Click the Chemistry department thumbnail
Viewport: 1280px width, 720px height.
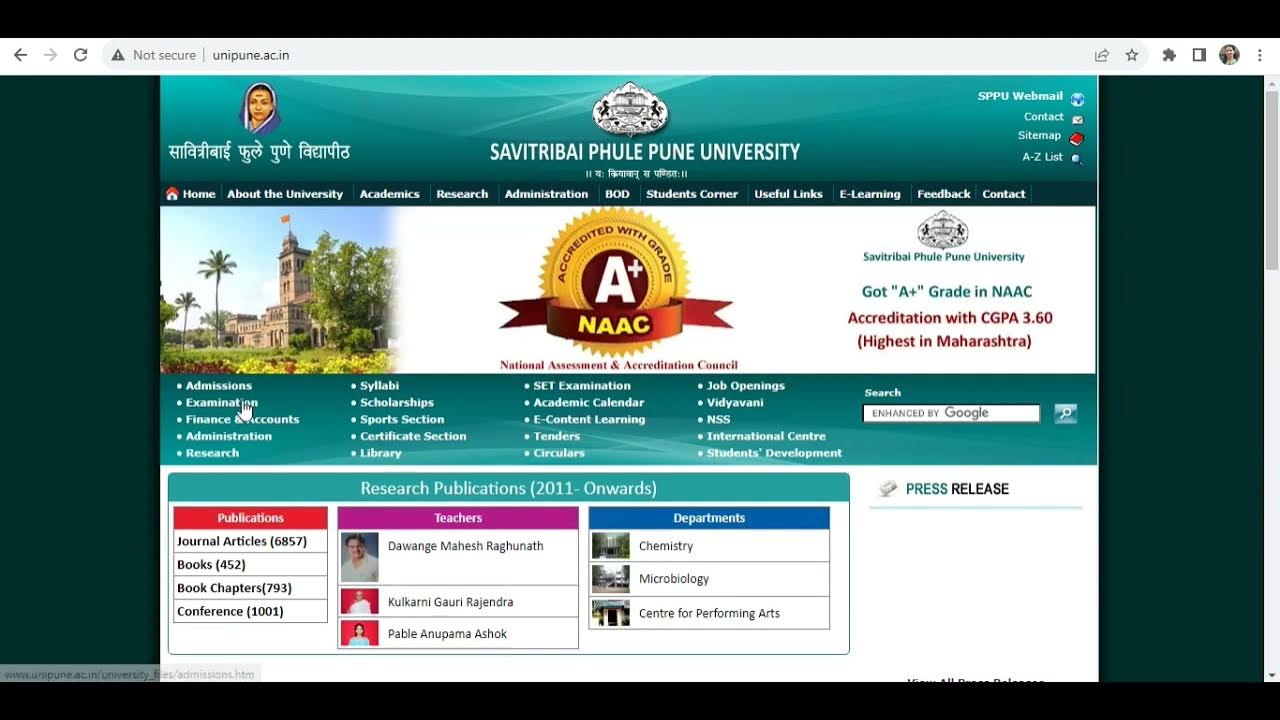610,546
